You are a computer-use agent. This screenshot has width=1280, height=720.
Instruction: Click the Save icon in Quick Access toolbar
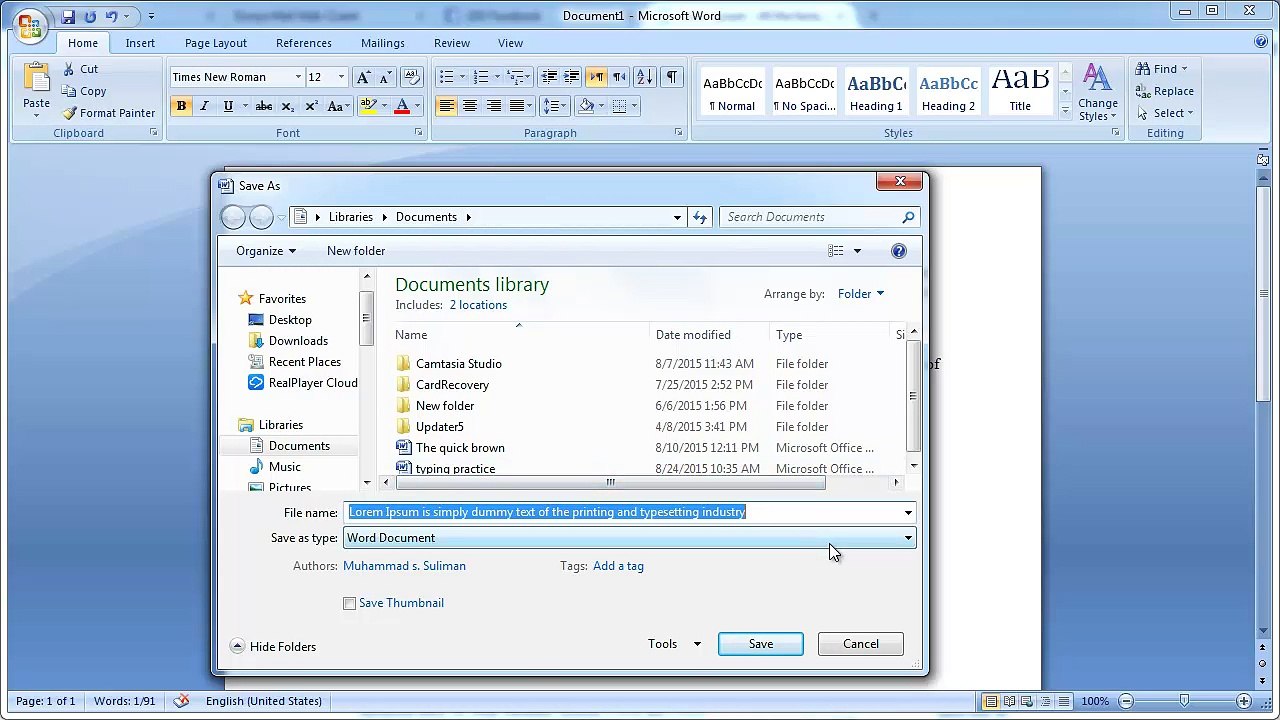click(x=68, y=16)
